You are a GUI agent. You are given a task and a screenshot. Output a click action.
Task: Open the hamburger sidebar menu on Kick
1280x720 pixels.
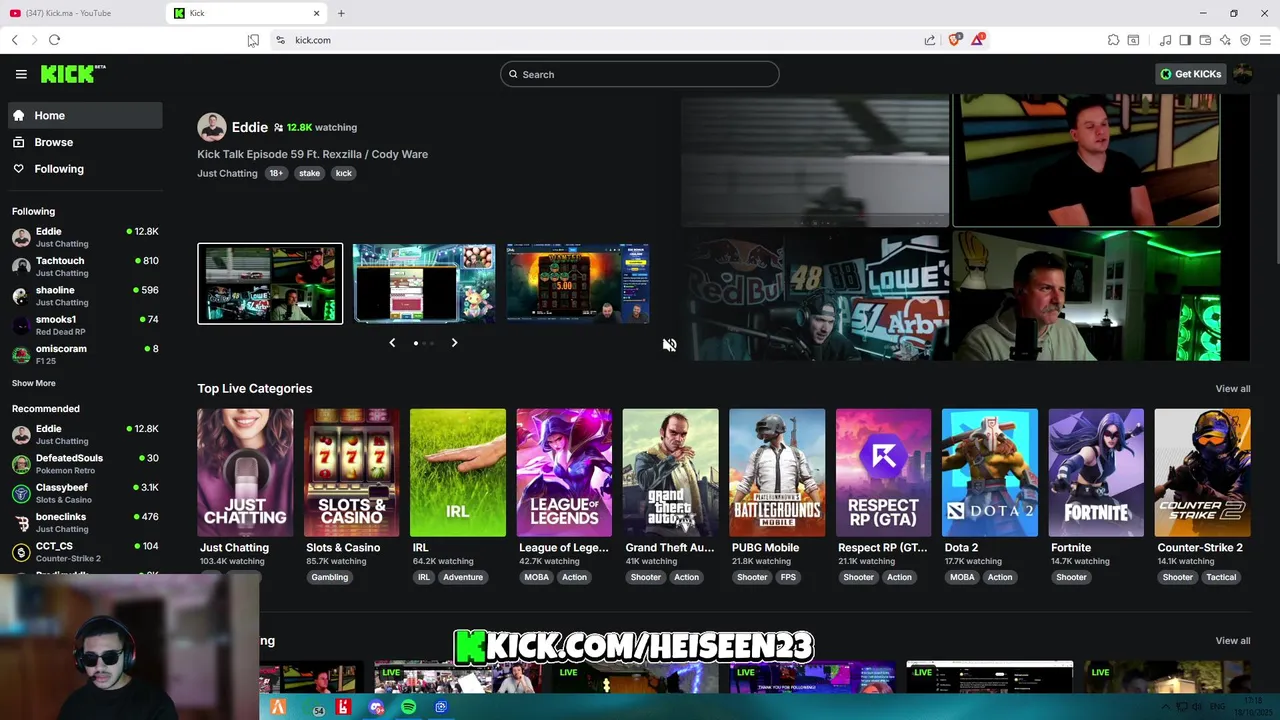click(x=21, y=74)
